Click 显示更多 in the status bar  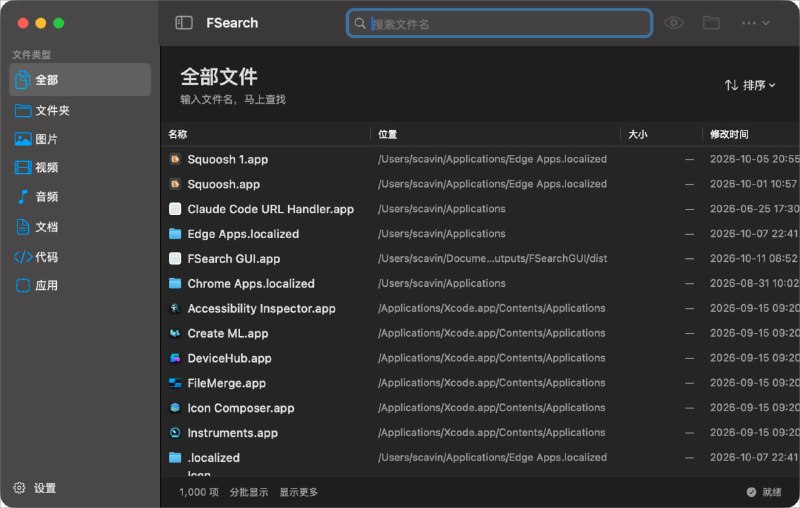298,492
